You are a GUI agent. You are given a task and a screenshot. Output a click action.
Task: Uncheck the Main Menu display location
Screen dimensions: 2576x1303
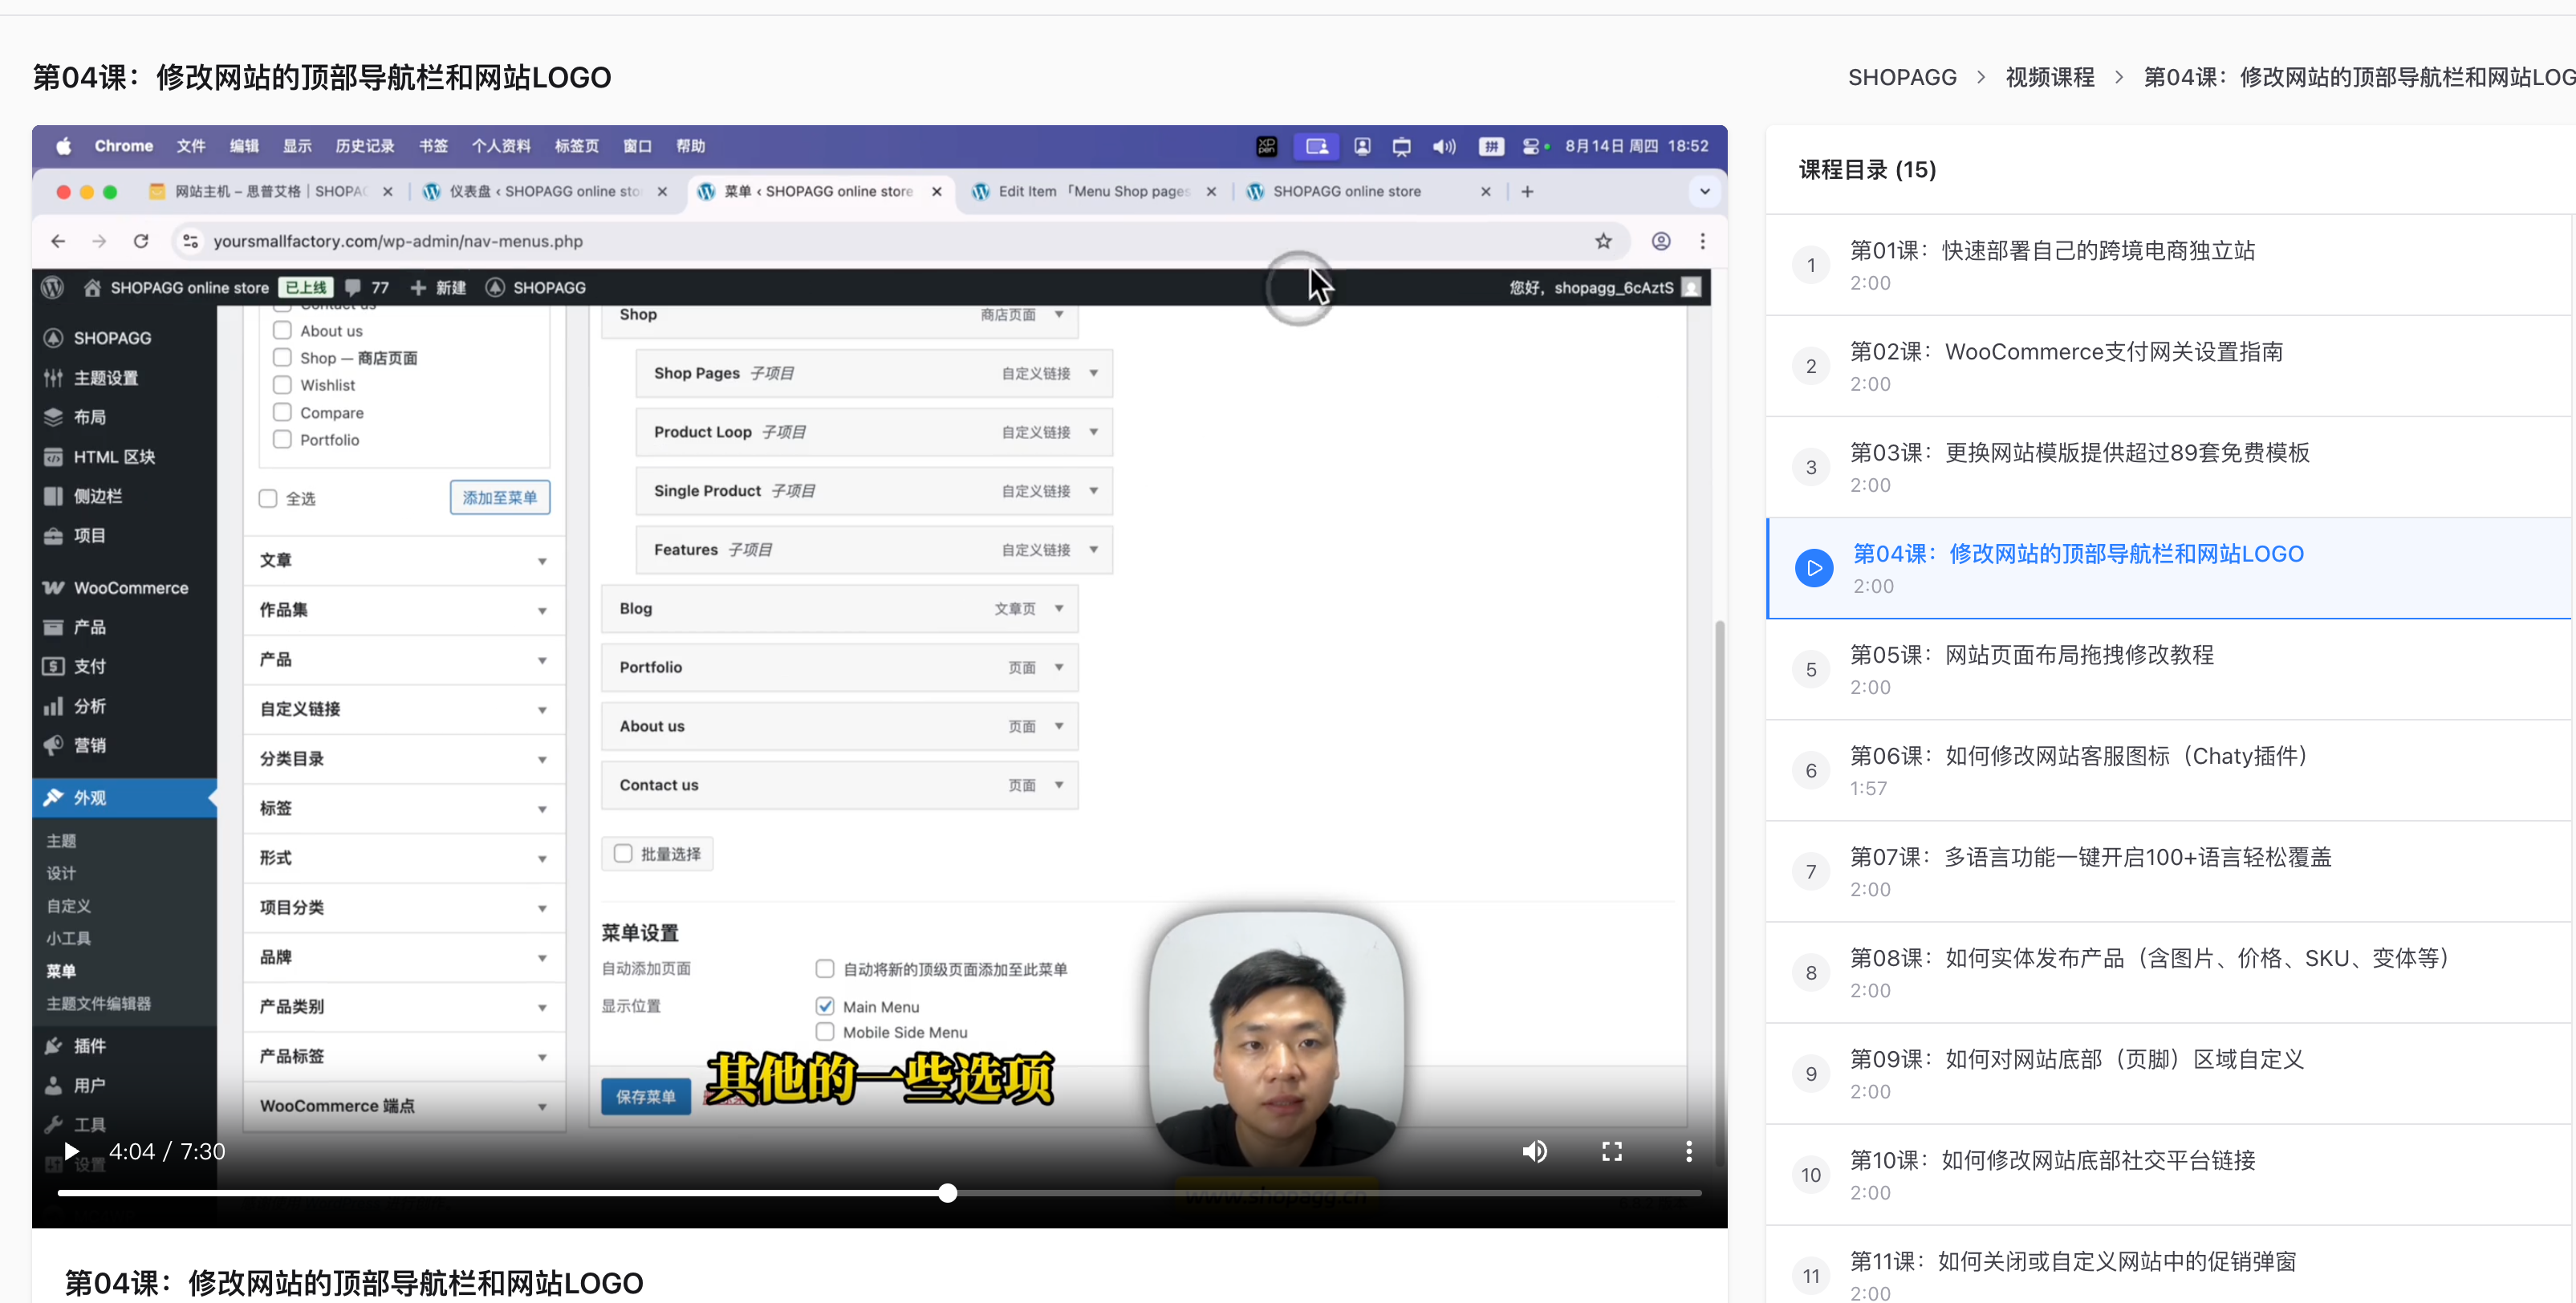tap(825, 1006)
